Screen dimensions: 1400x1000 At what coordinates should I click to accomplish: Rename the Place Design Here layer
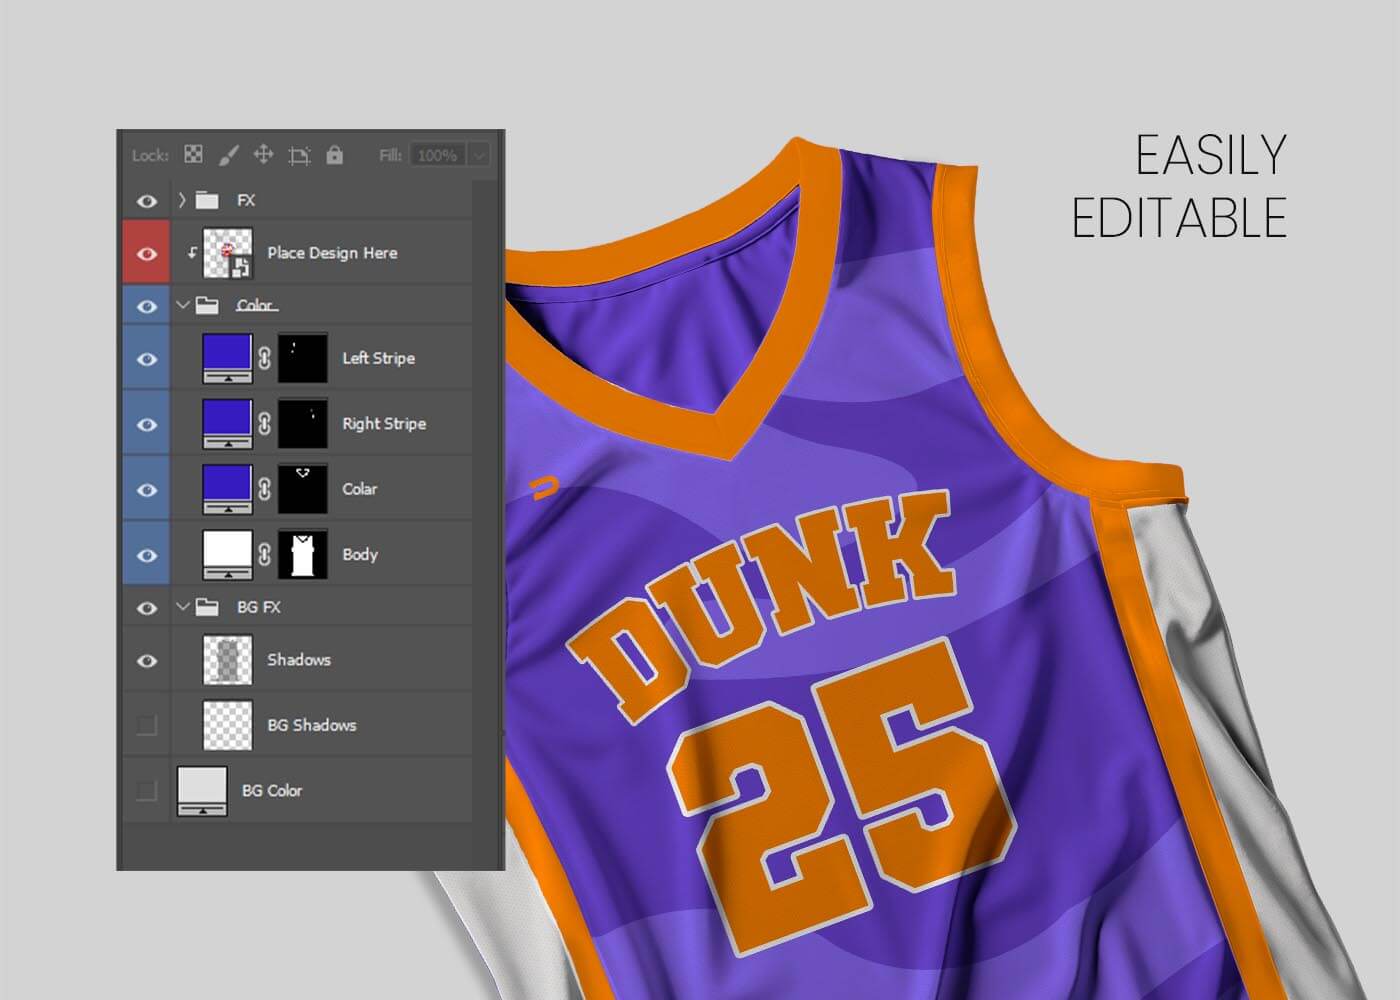(x=331, y=252)
